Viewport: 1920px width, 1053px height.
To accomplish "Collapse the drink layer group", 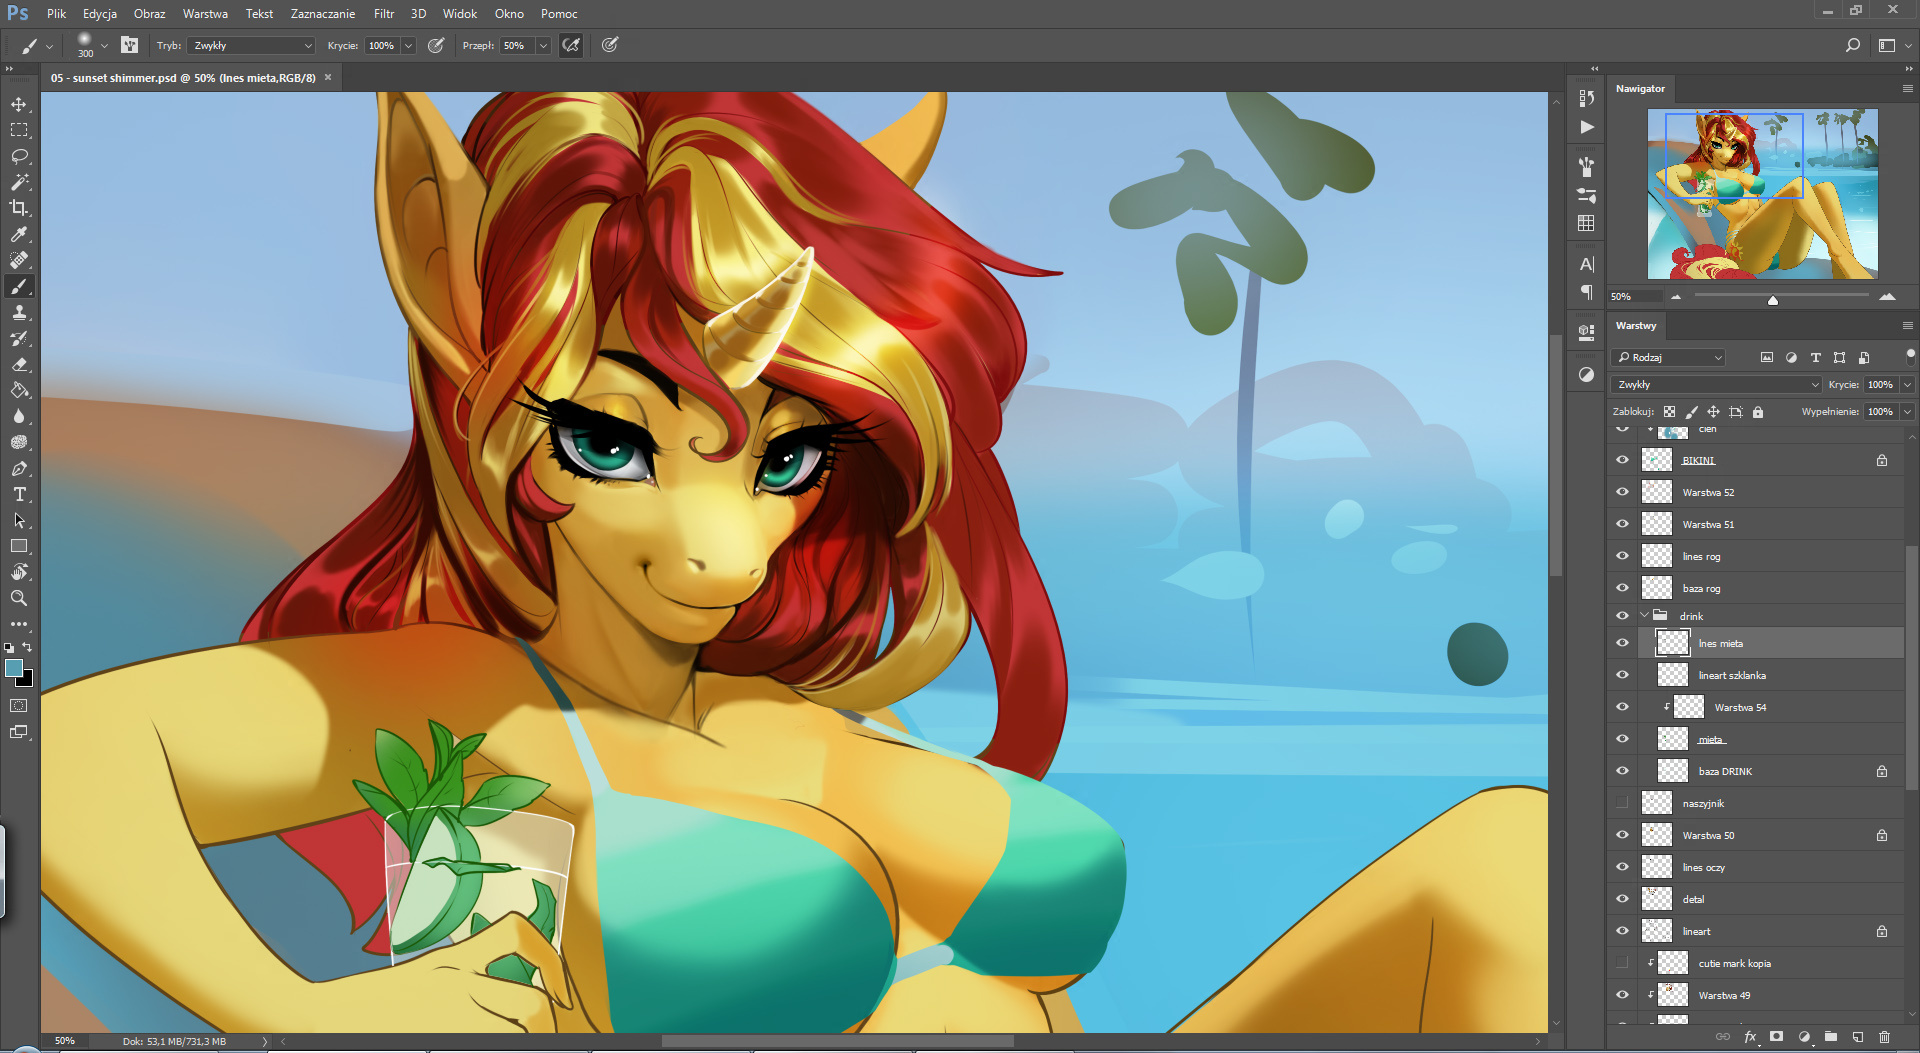I will [x=1645, y=616].
